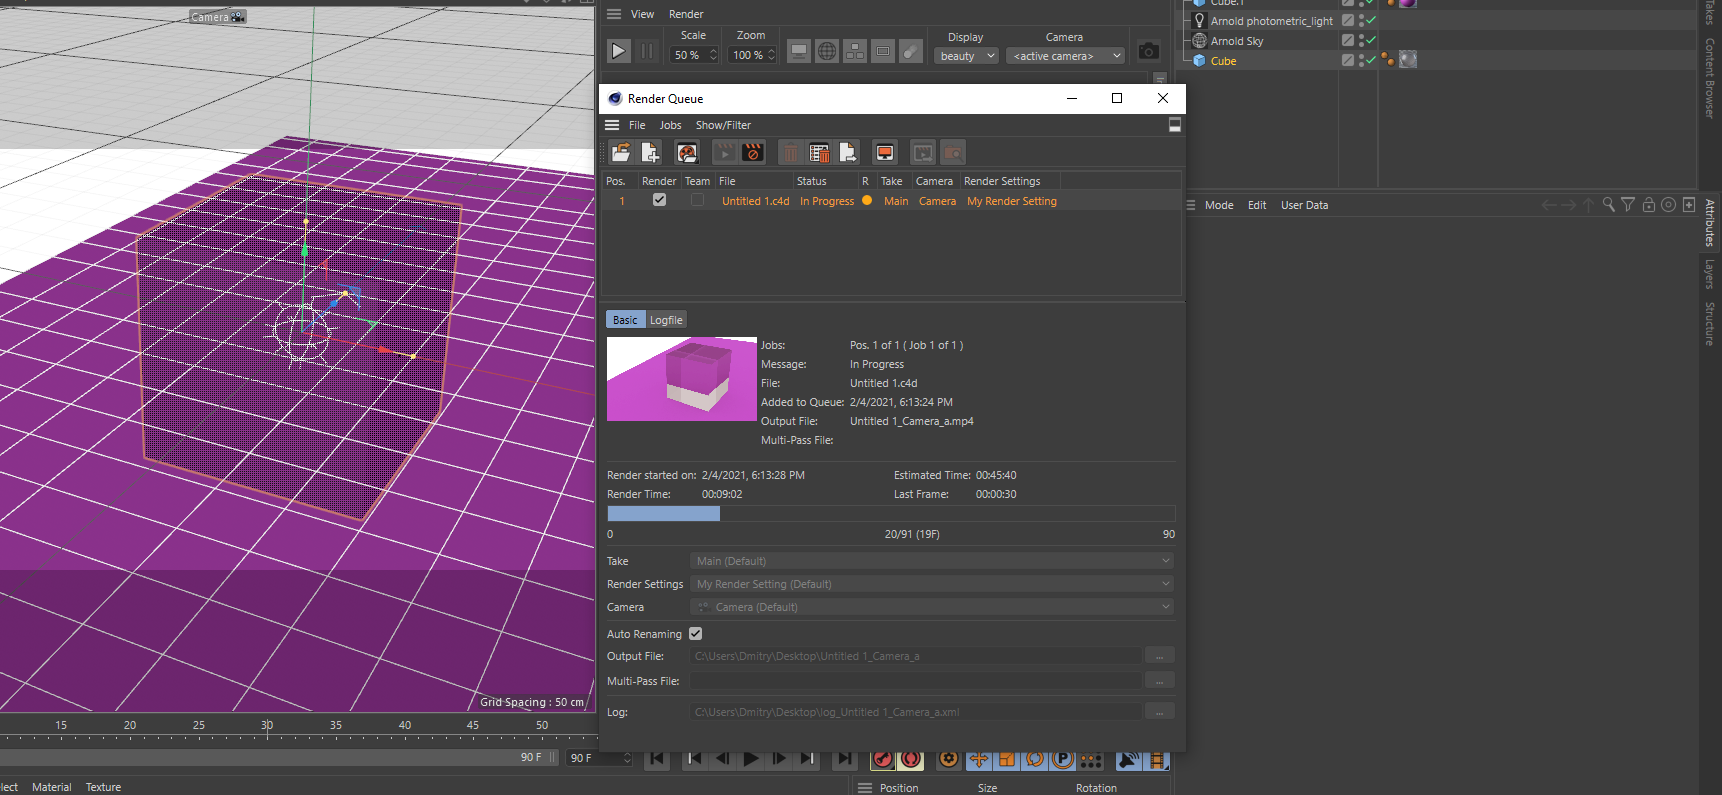Open the render in Picture Viewer icon

(x=885, y=152)
